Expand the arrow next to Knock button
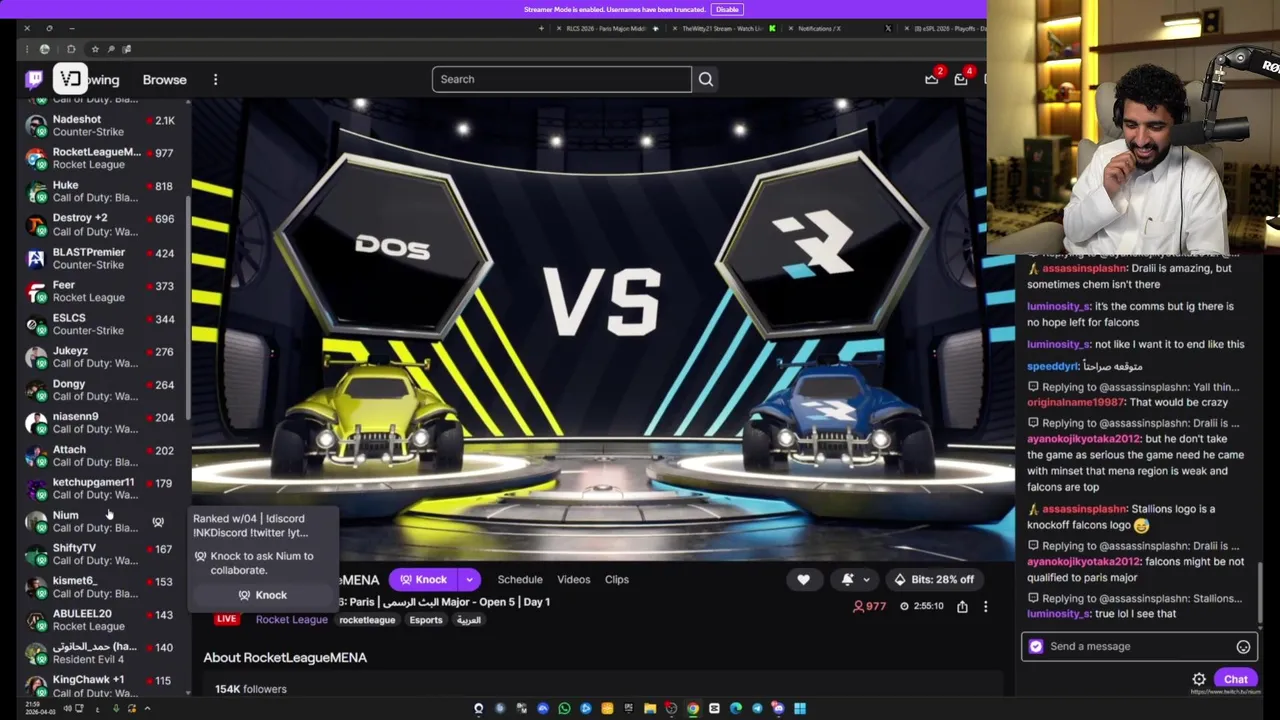The height and width of the screenshot is (720, 1280). pos(469,579)
